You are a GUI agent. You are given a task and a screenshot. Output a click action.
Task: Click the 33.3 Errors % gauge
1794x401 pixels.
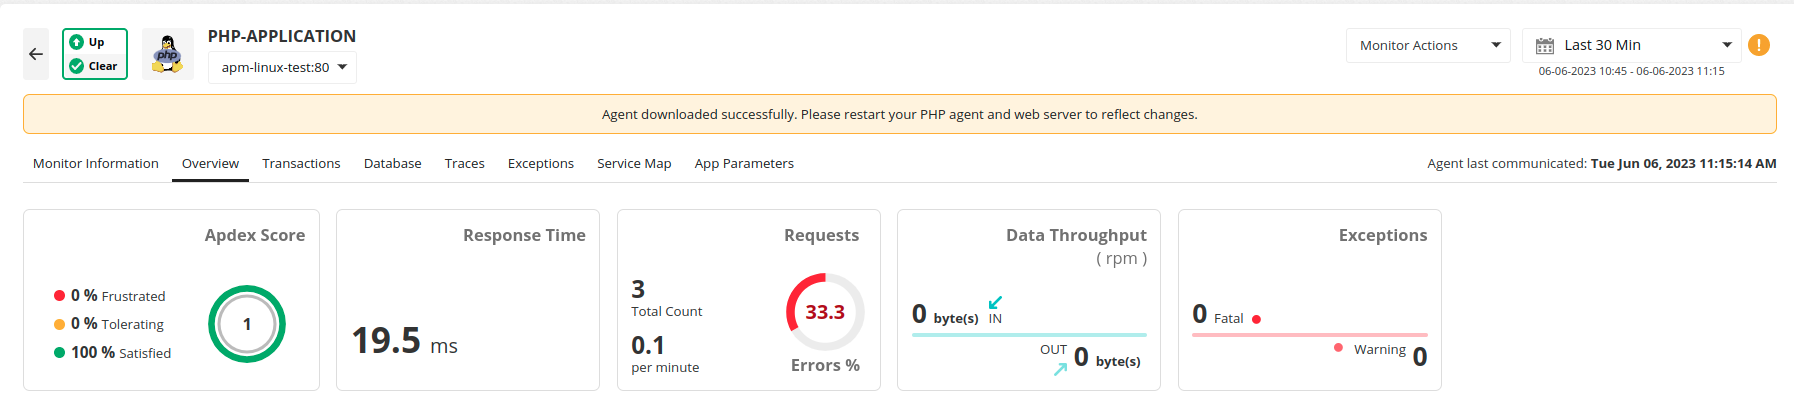825,312
